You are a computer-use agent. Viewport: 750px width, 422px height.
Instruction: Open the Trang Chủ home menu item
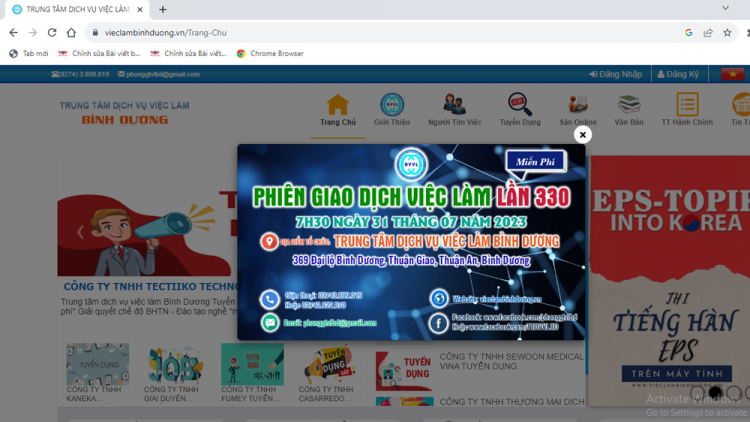338,110
